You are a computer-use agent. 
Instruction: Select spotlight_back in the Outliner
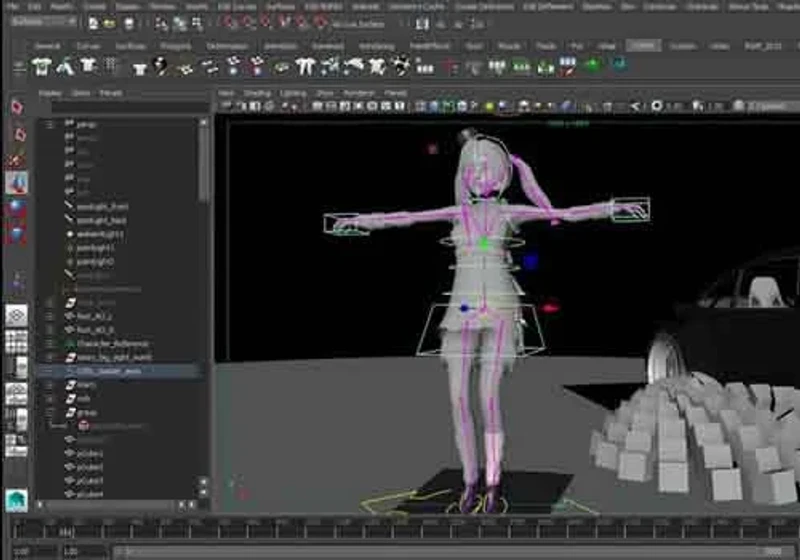(101, 221)
